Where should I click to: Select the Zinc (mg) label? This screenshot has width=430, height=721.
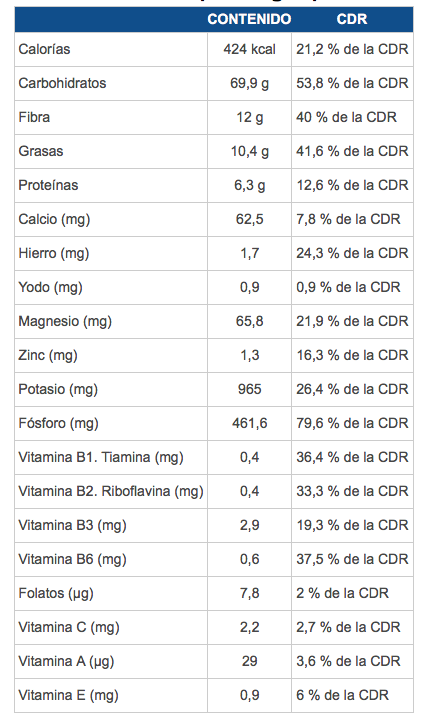click(x=48, y=355)
